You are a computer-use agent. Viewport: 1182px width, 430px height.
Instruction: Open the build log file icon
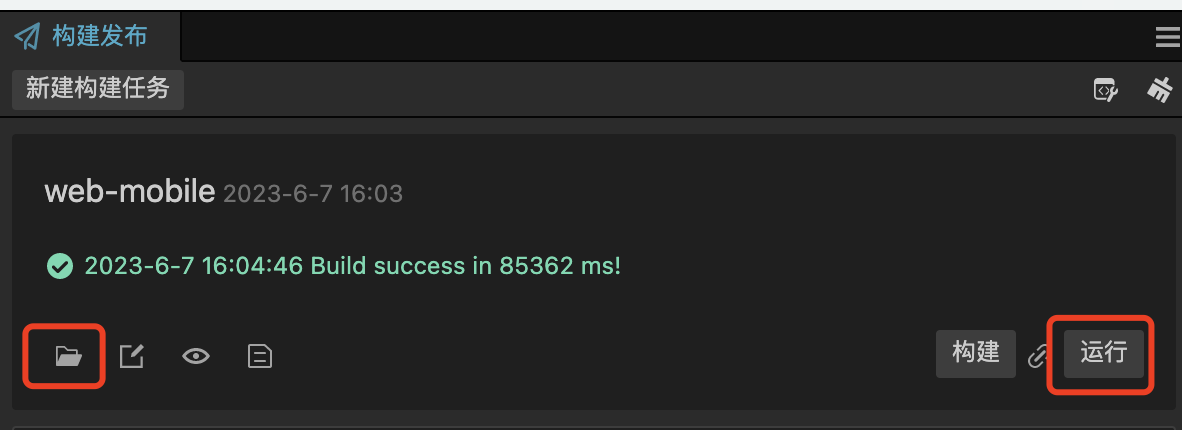point(260,356)
